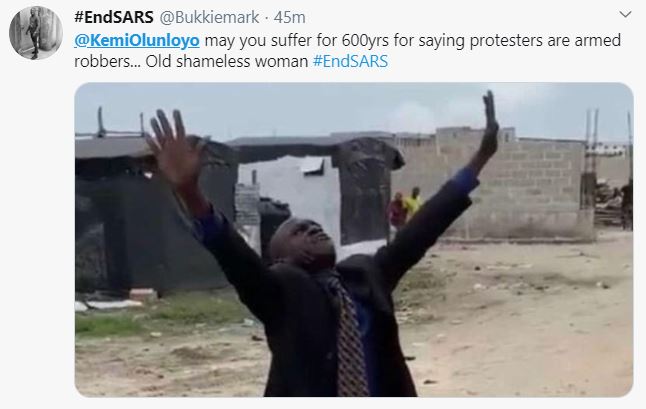Follow the blue #EndSARS hashtag in tweet
This screenshot has width=646, height=409.
click(350, 61)
